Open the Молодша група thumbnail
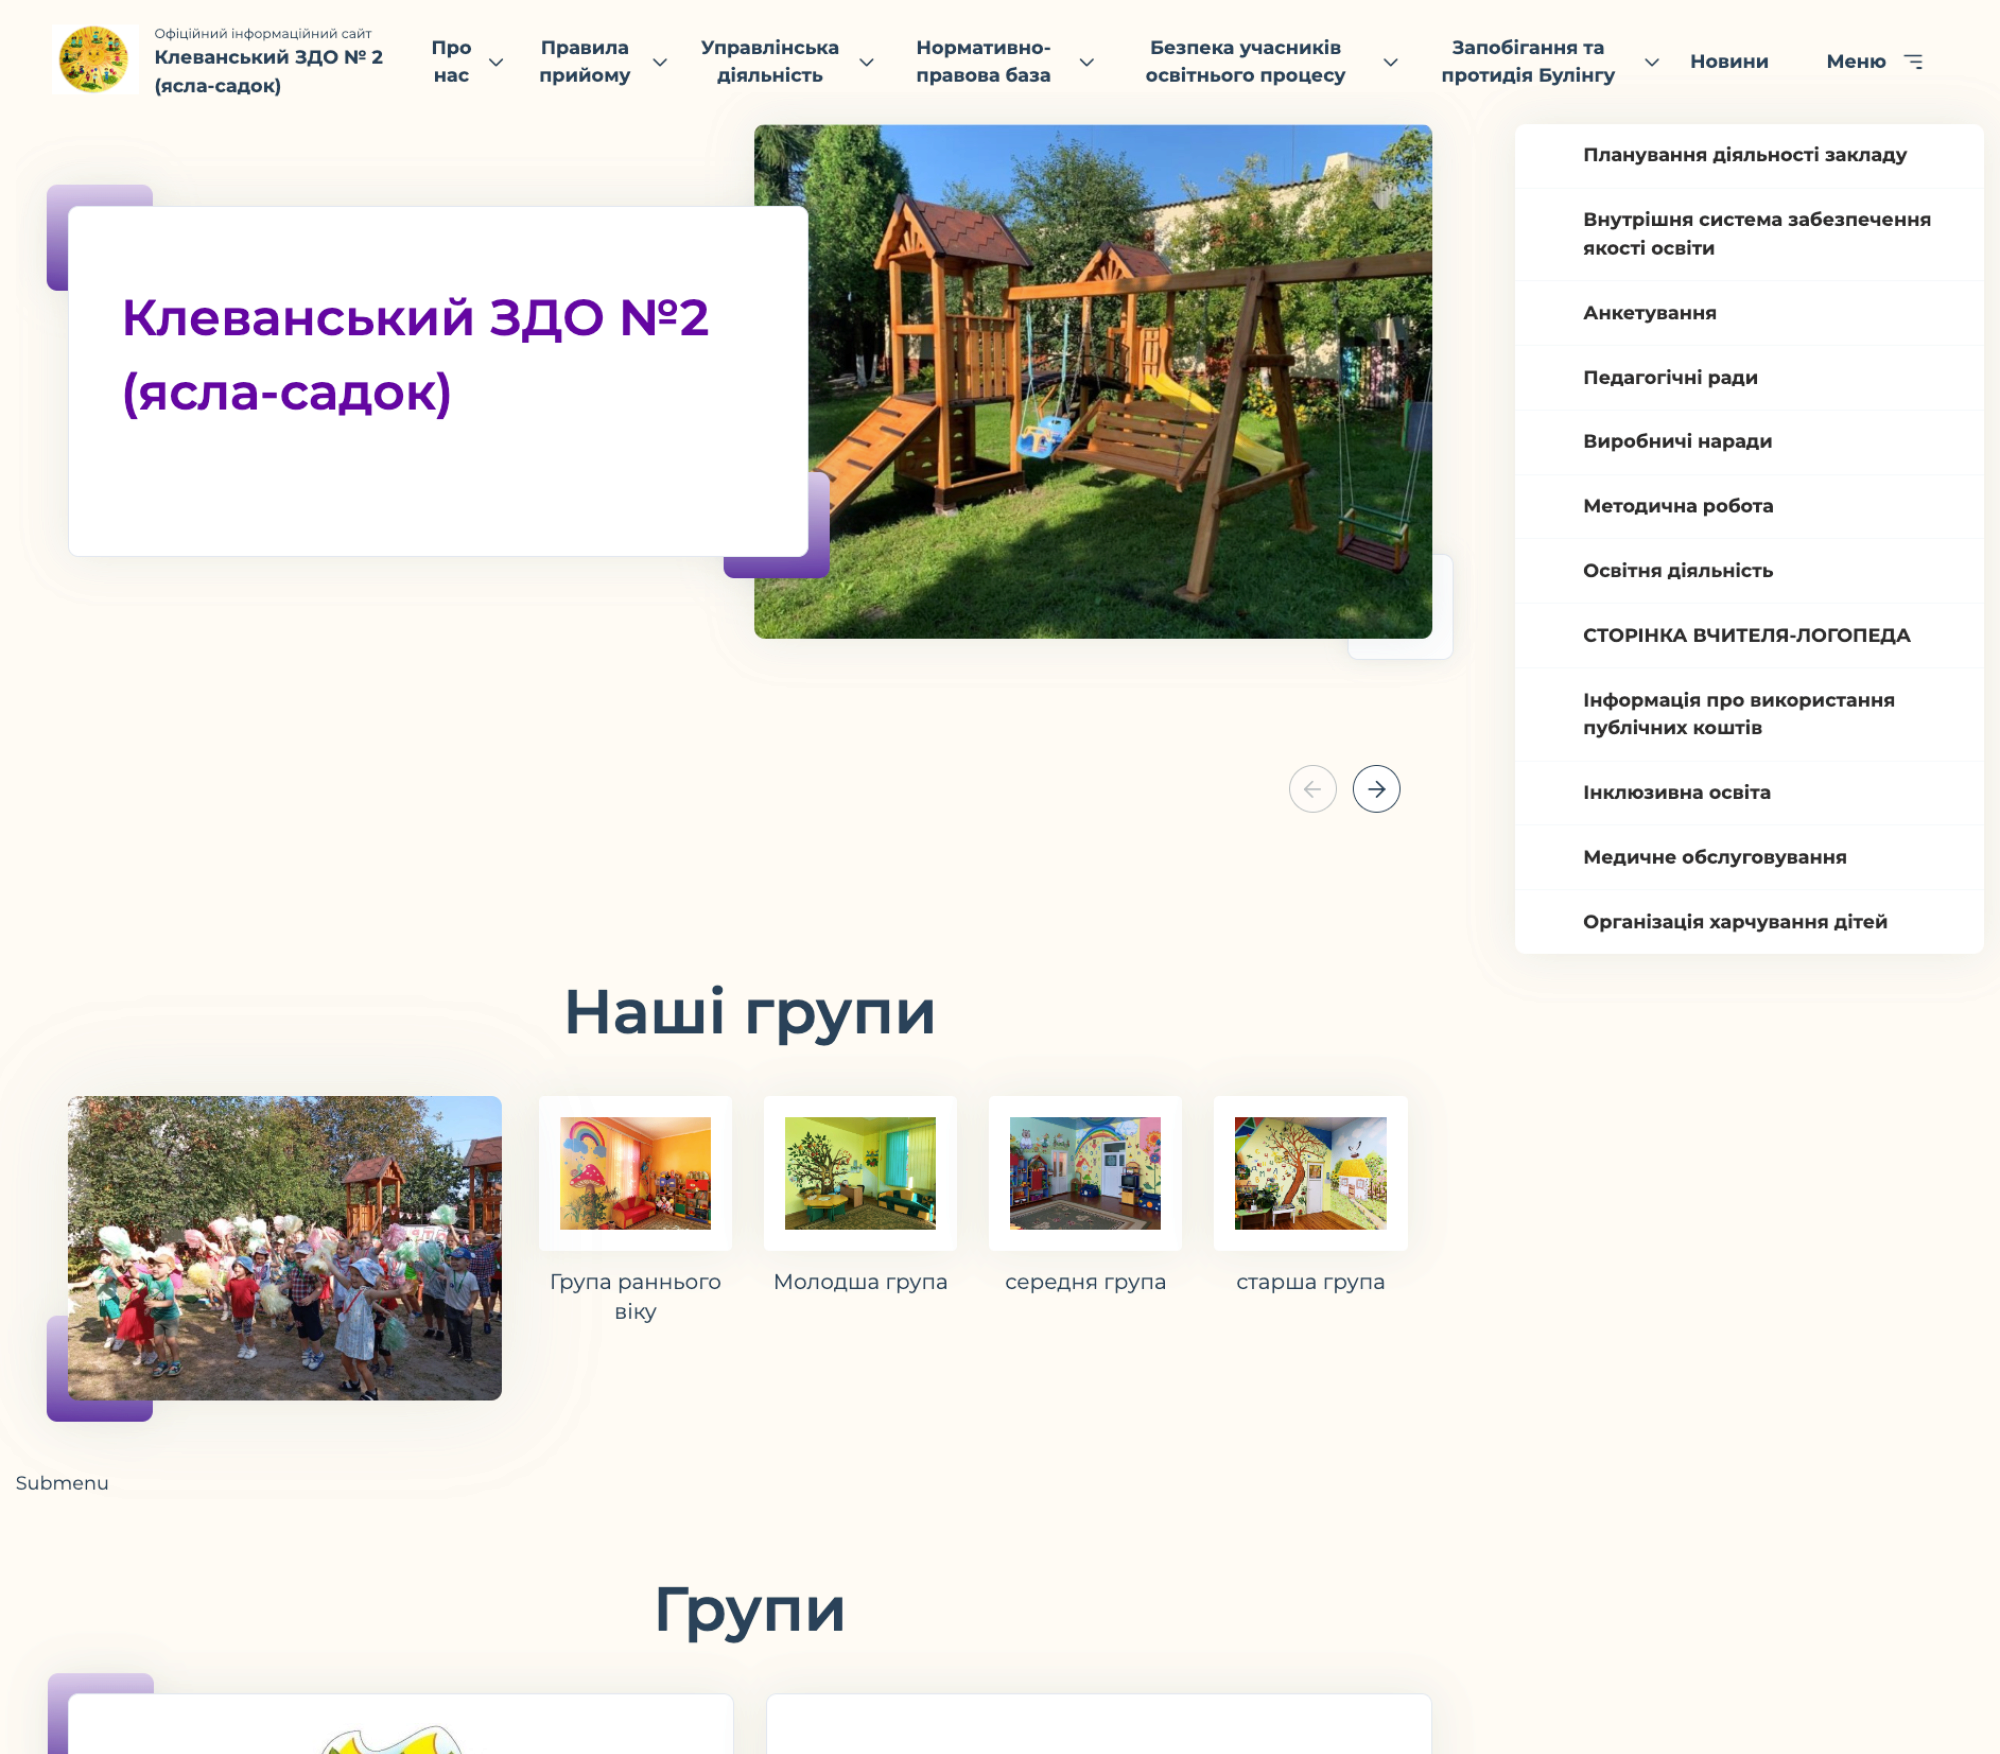2000x1754 pixels. (860, 1173)
